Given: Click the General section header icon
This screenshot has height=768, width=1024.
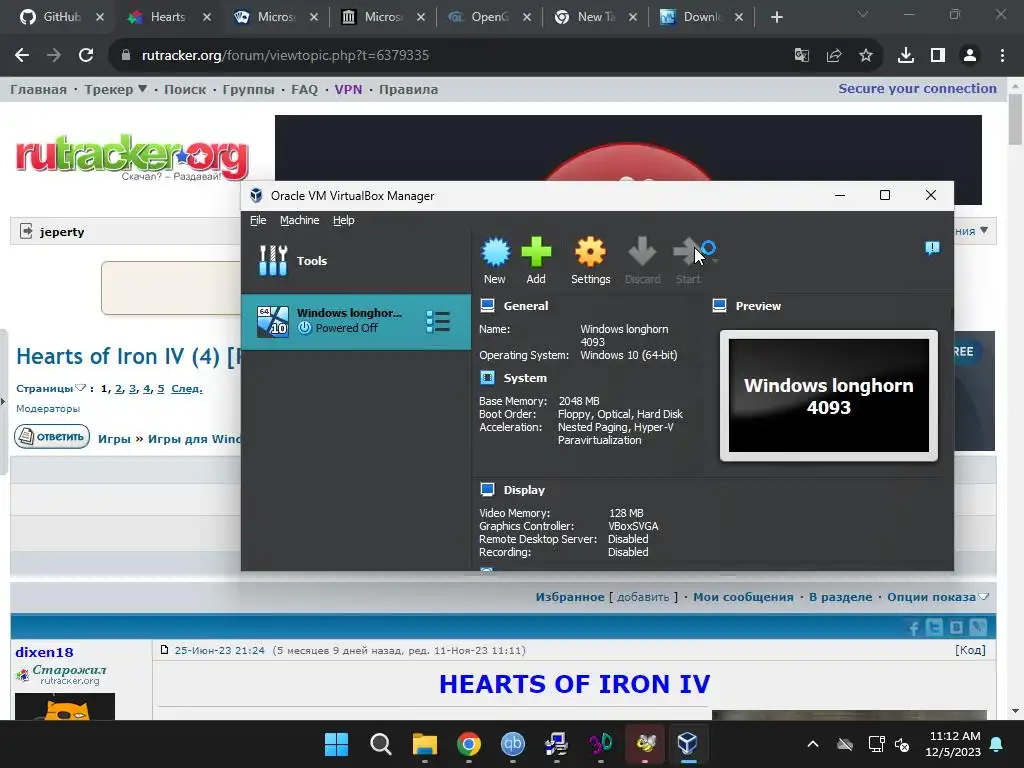Looking at the screenshot, I should tap(487, 306).
